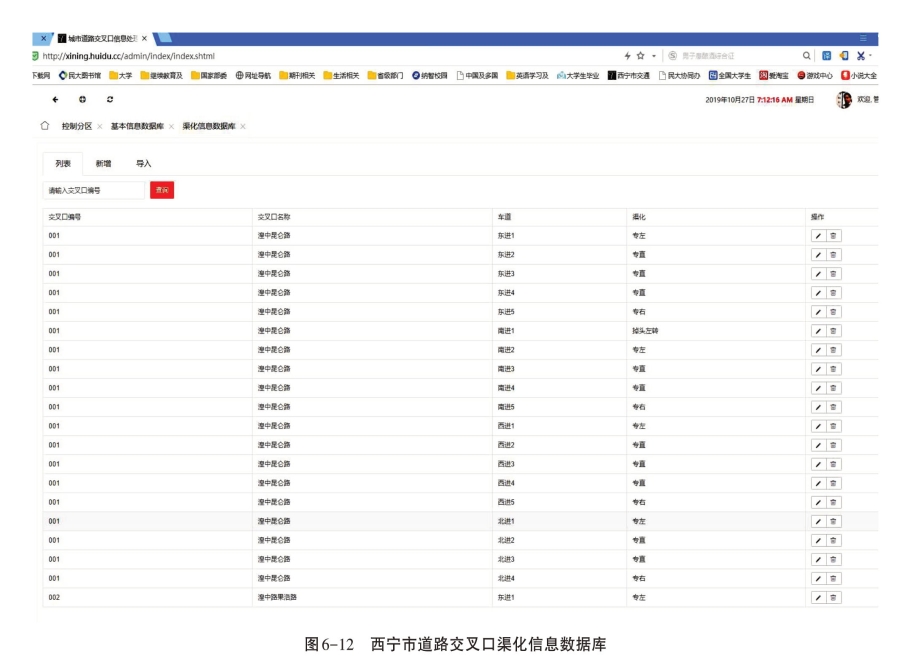
Task: Close the 渠化信息数据库 page tab
Action: tap(243, 127)
